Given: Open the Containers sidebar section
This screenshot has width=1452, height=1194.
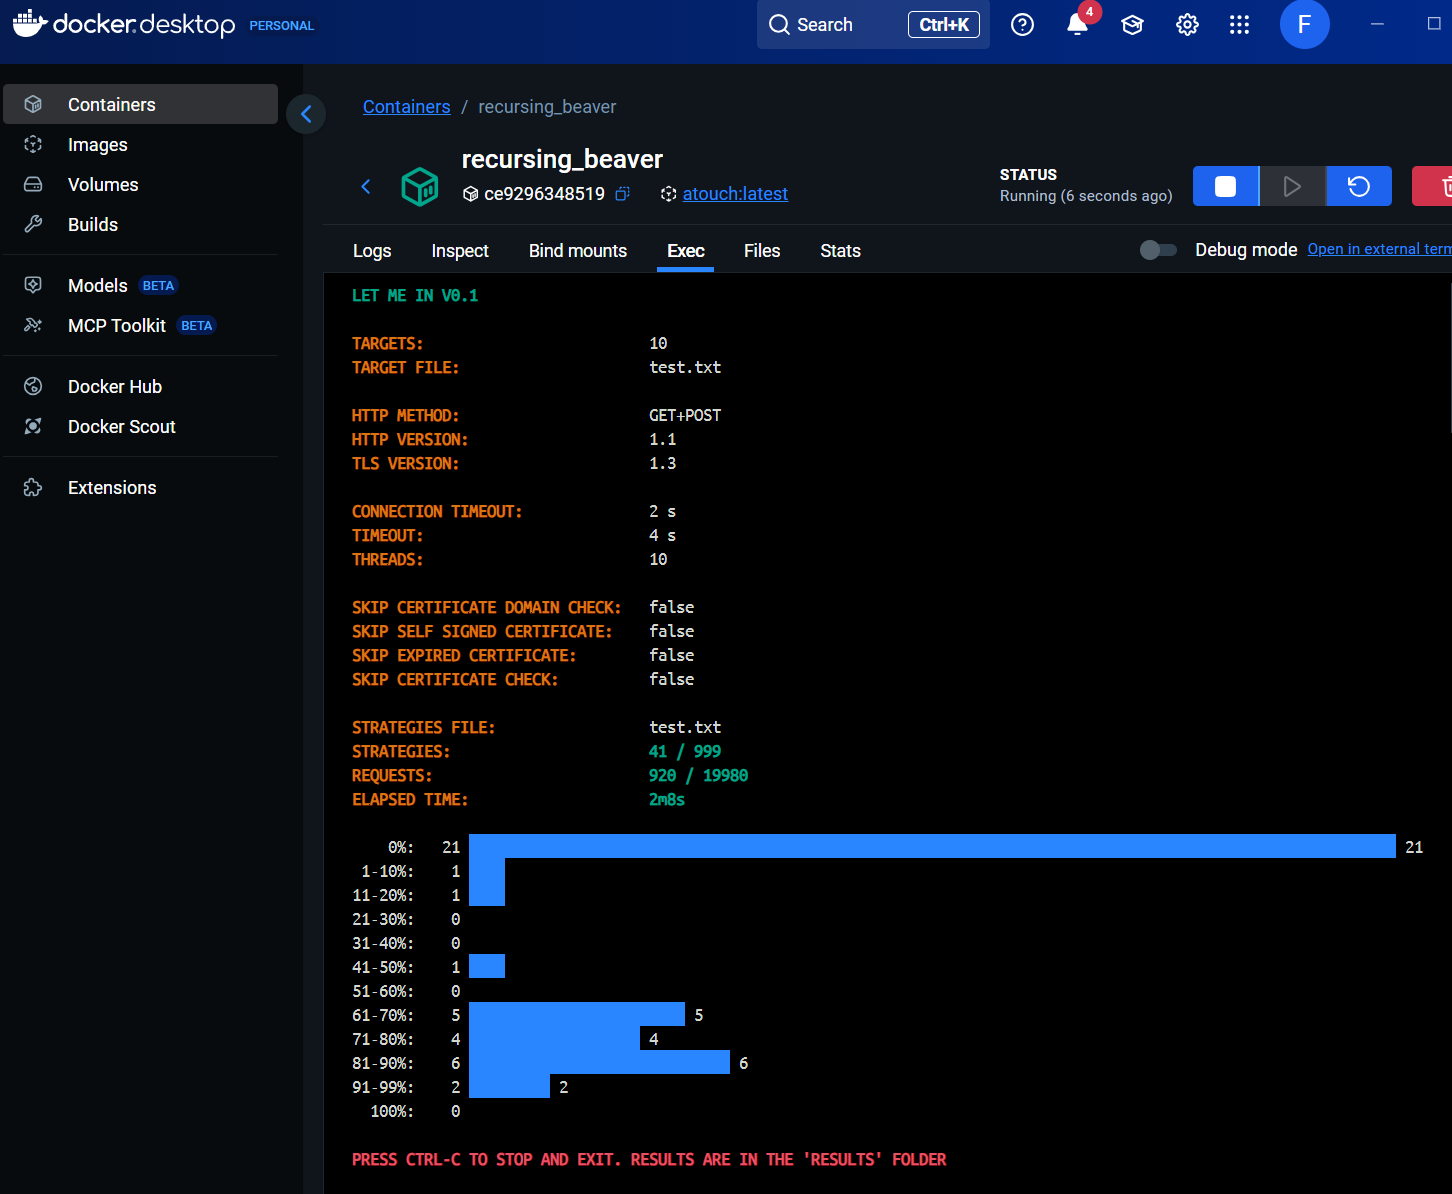Looking at the screenshot, I should tap(140, 104).
